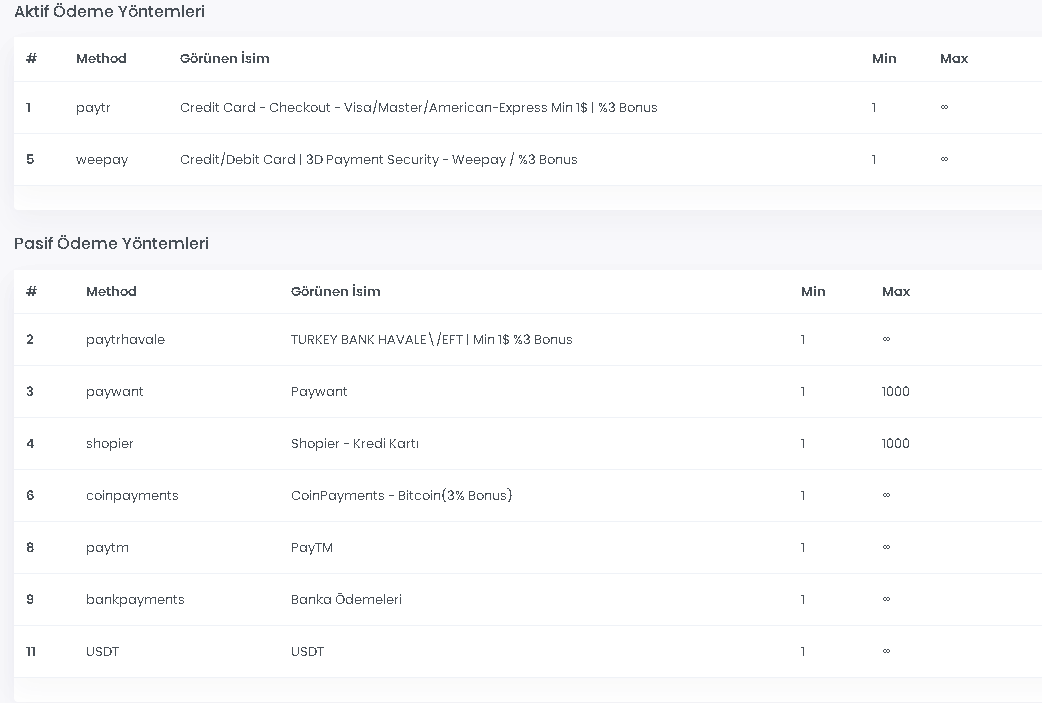Click the USDT method entry
The height and width of the screenshot is (703, 1042).
point(102,651)
